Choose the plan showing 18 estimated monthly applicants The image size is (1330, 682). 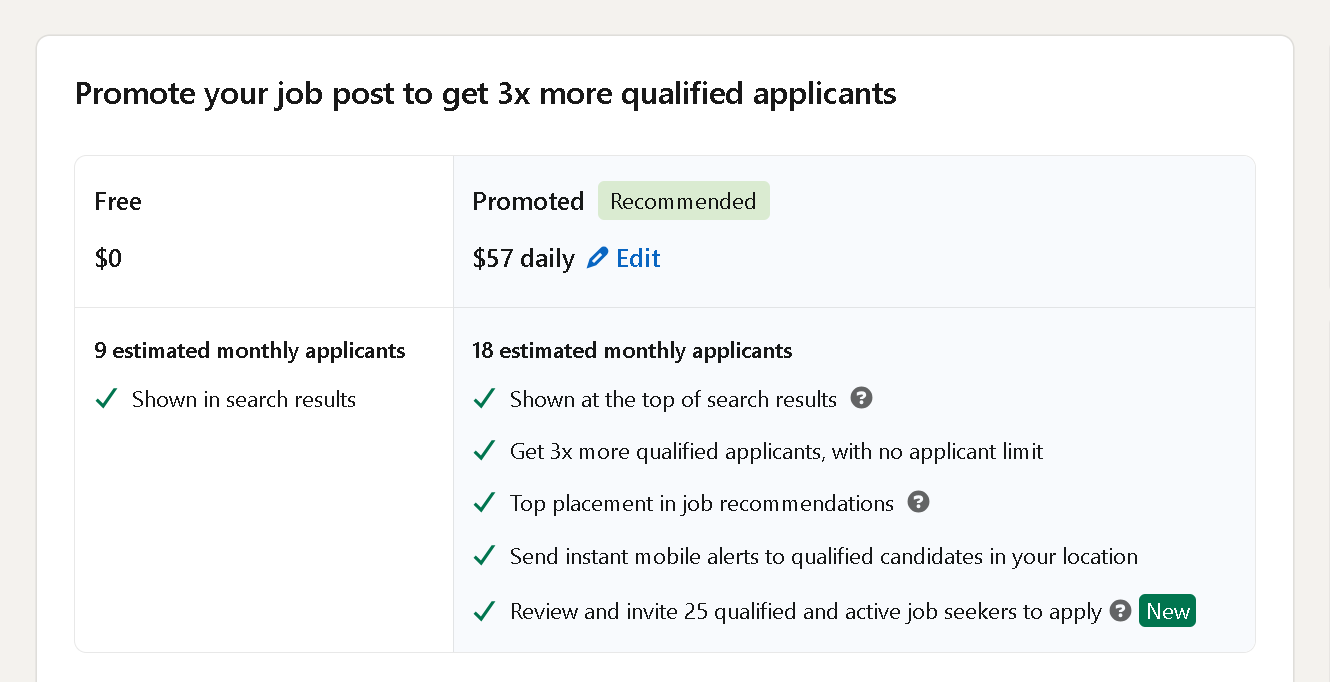[x=632, y=350]
